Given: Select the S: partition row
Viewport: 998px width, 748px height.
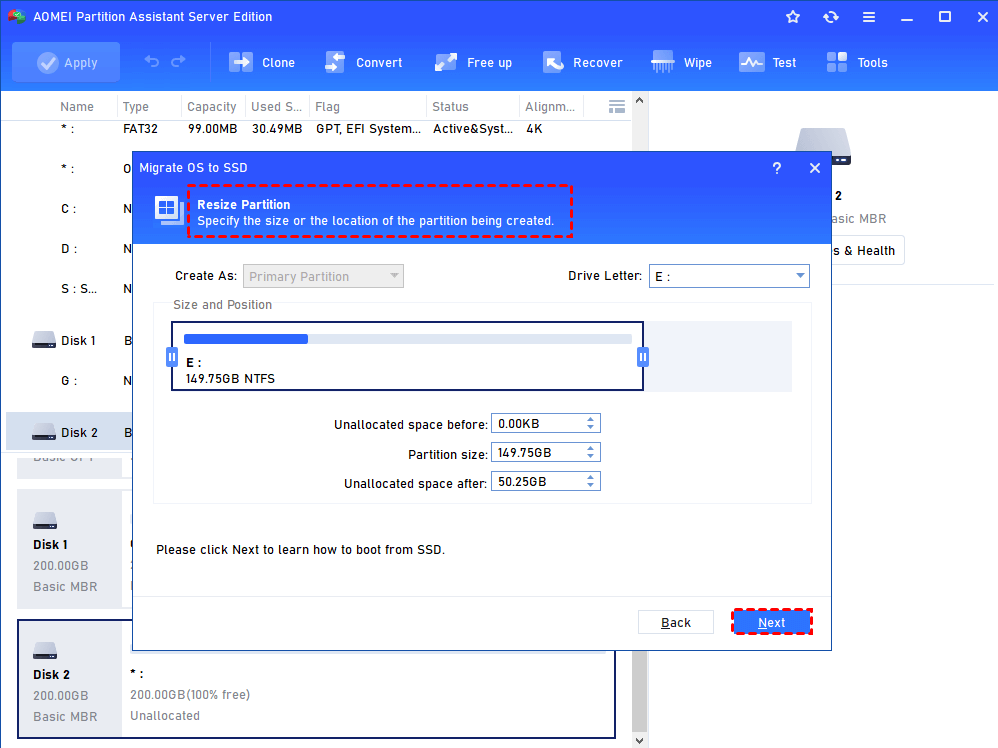Looking at the screenshot, I should click(x=69, y=288).
